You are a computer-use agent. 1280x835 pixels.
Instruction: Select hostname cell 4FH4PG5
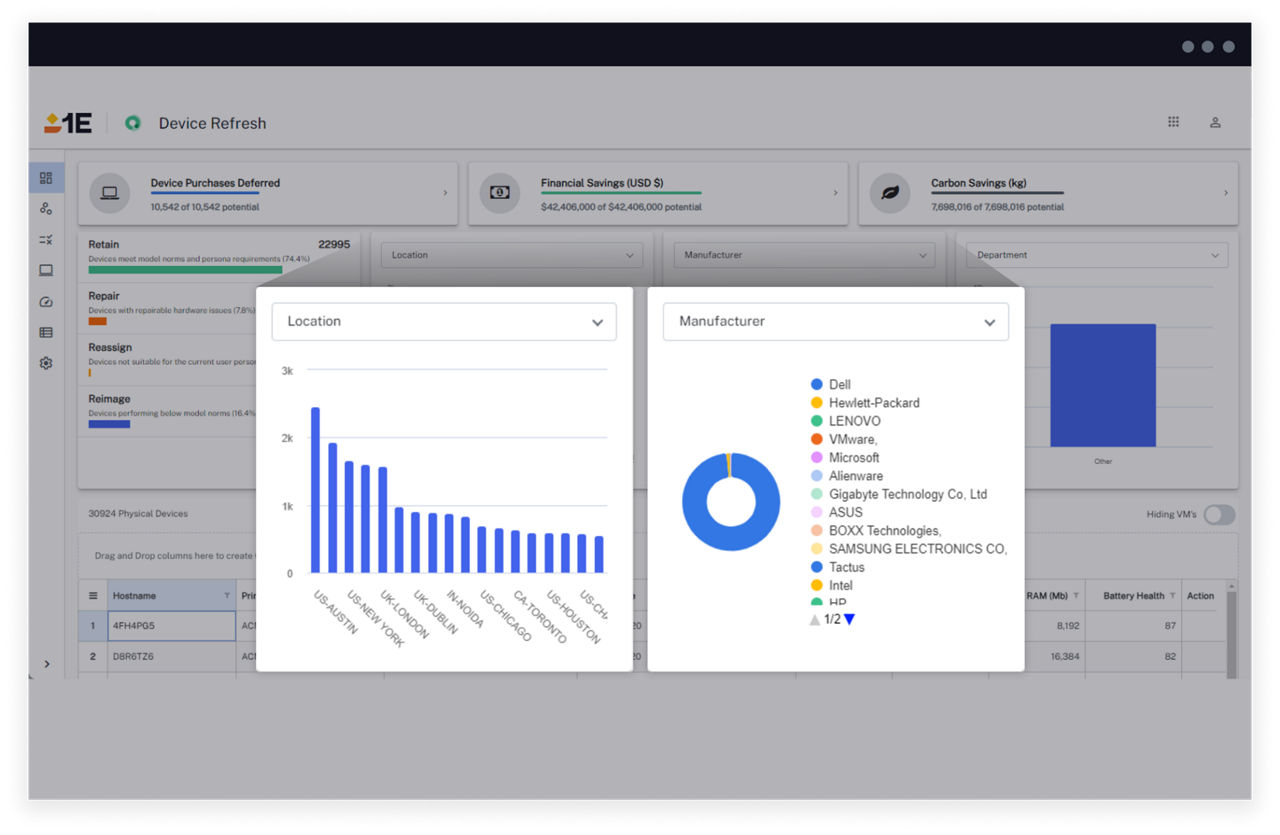point(172,627)
